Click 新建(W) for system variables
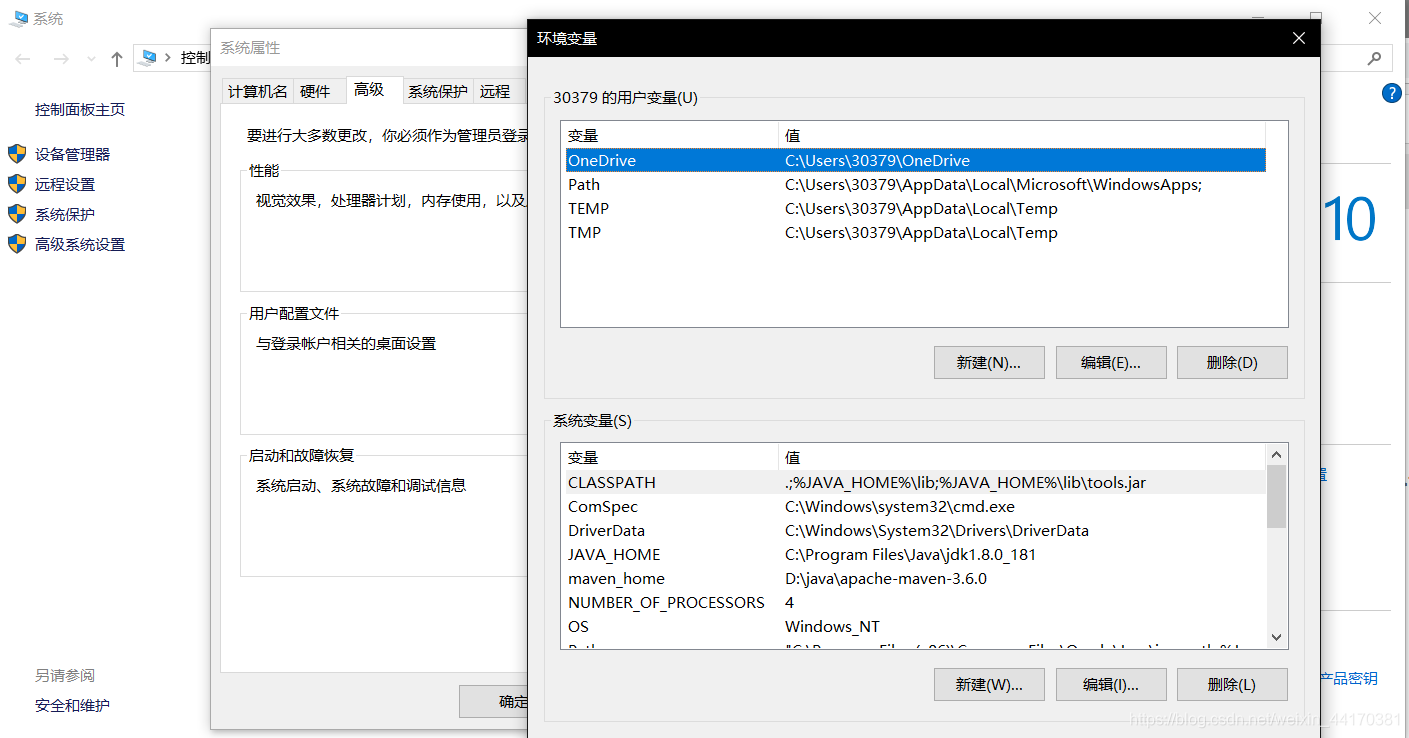Viewport: 1409px width, 738px height. [989, 684]
